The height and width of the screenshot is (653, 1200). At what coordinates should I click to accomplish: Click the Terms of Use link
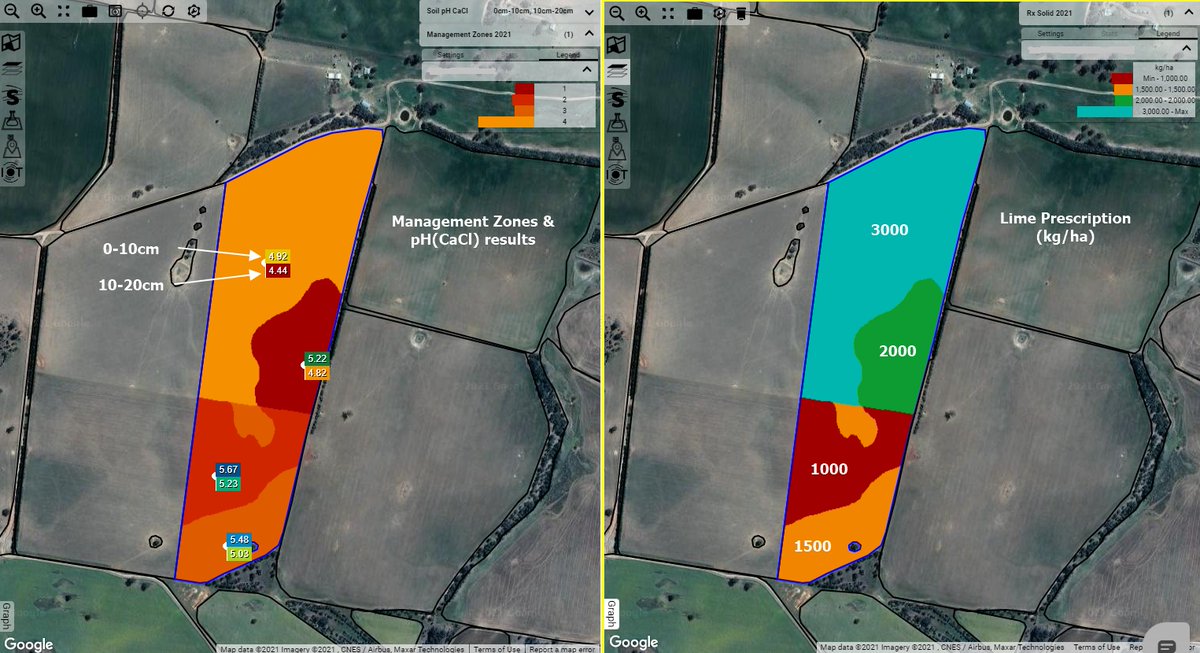(497, 647)
